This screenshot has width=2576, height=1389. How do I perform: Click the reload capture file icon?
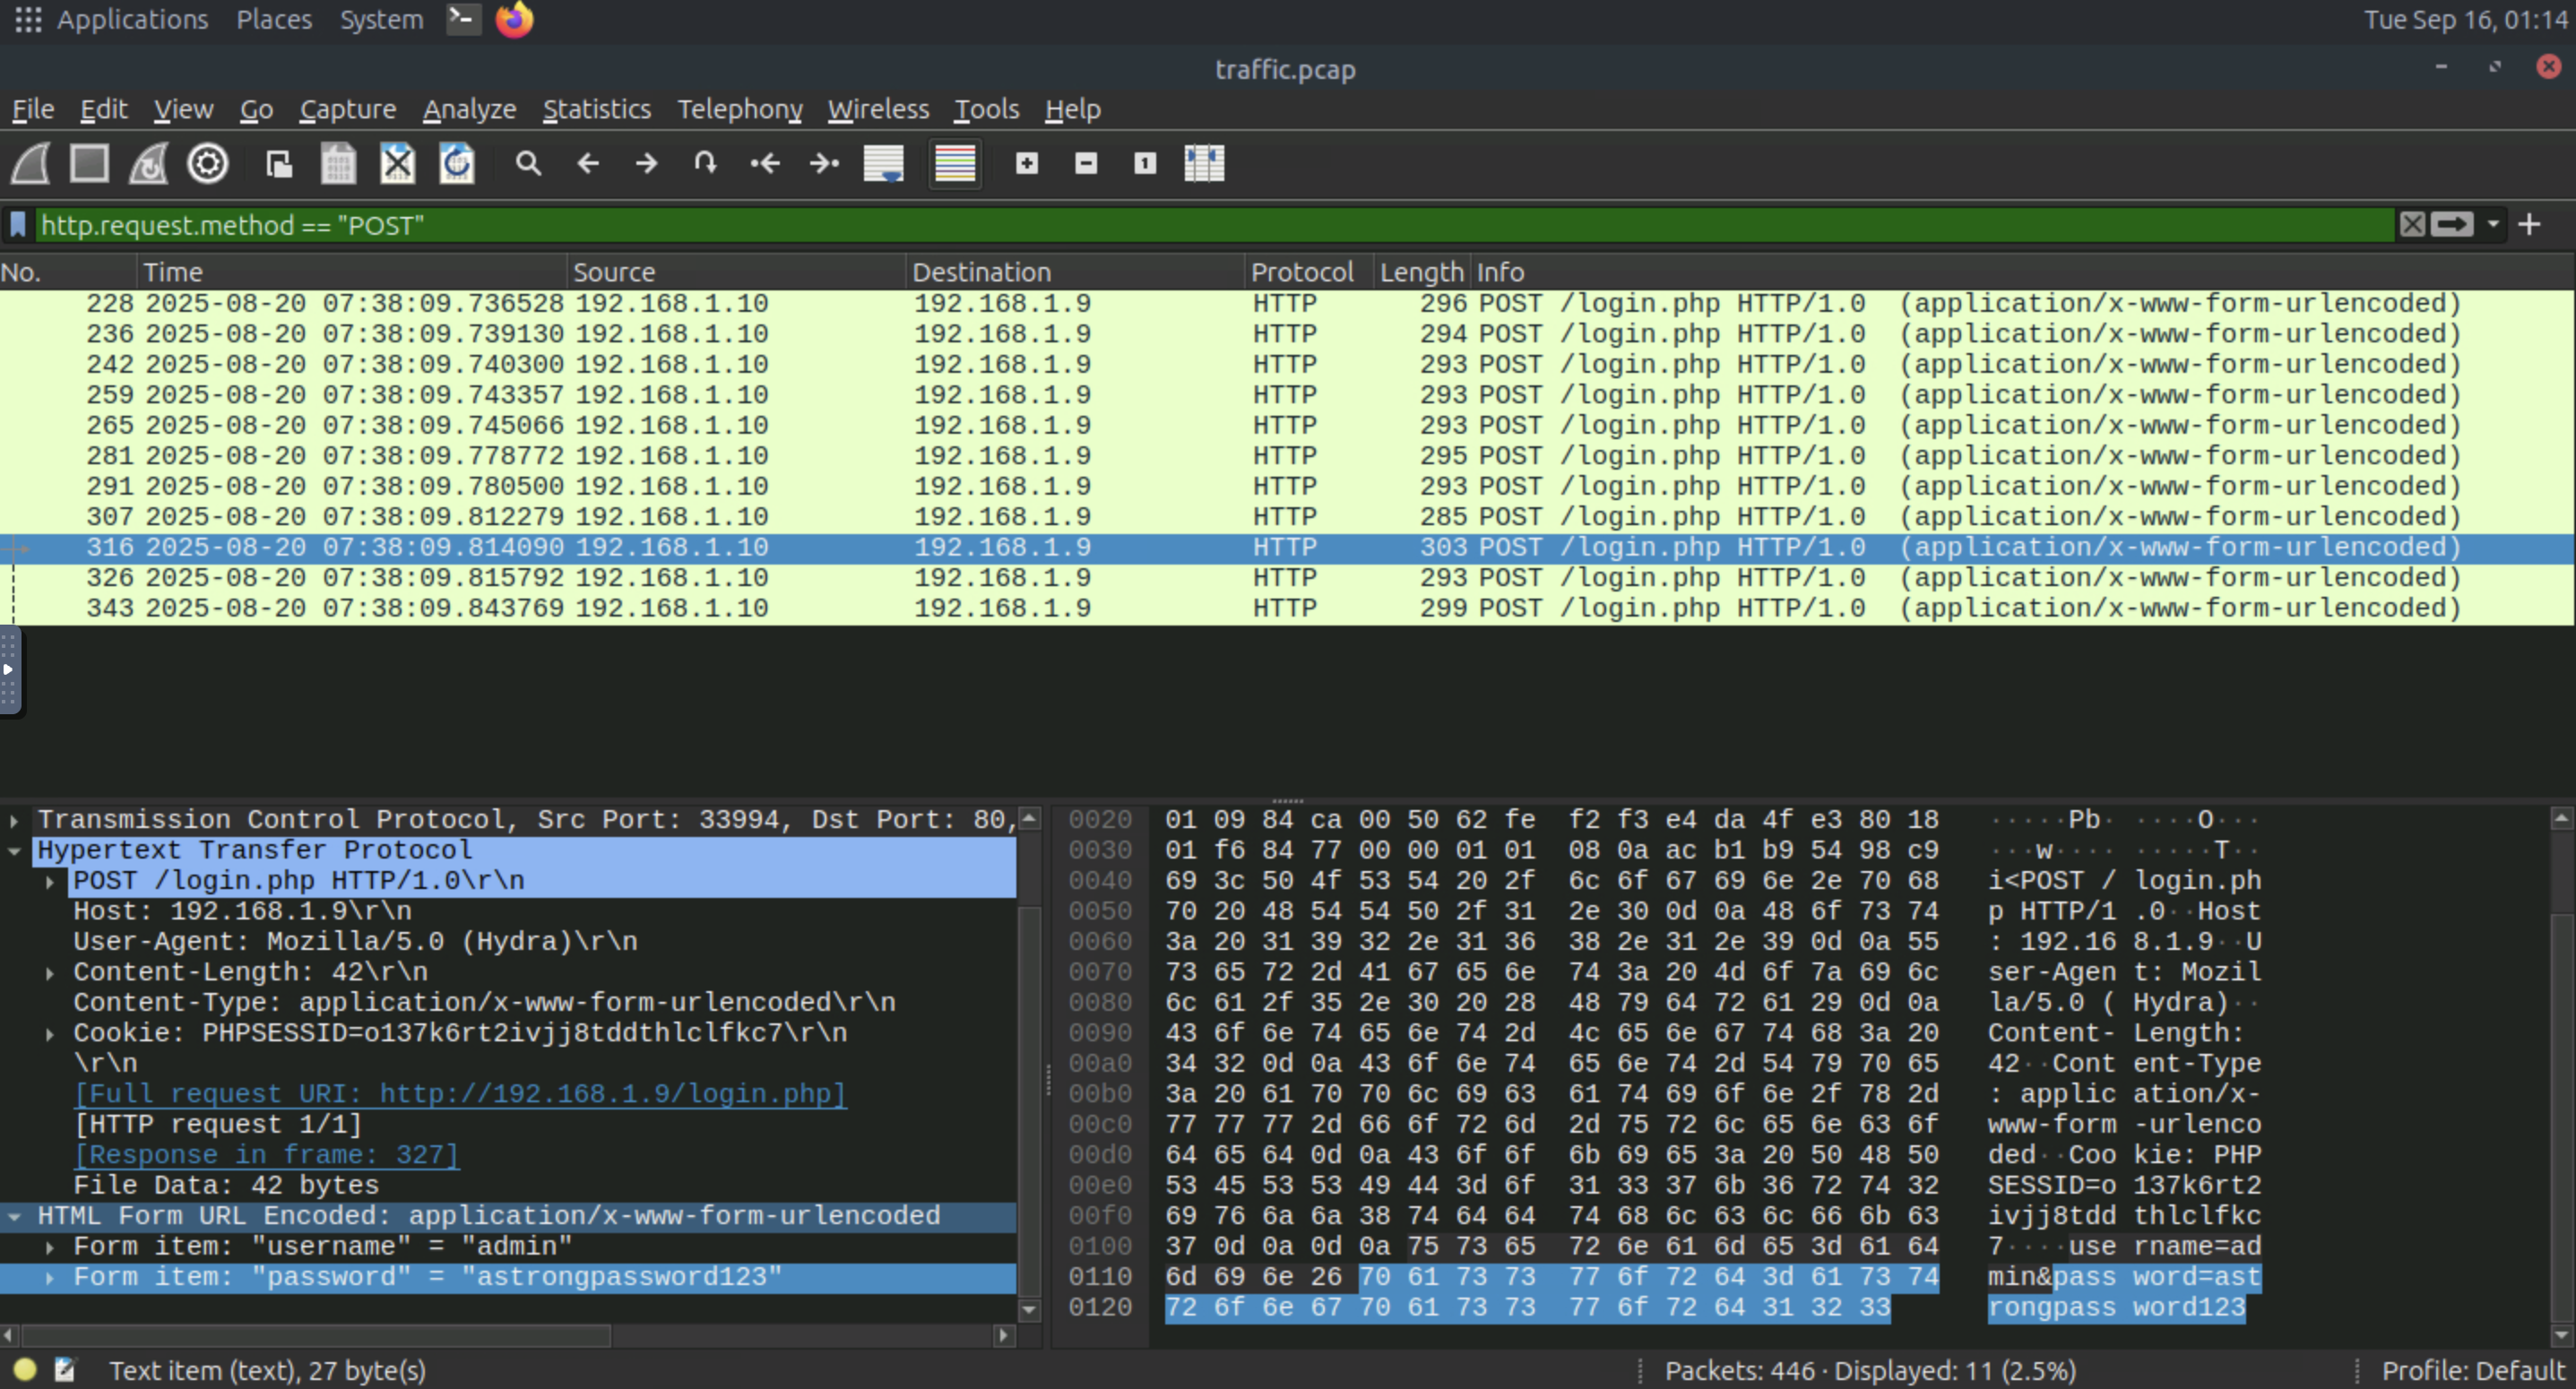point(457,163)
